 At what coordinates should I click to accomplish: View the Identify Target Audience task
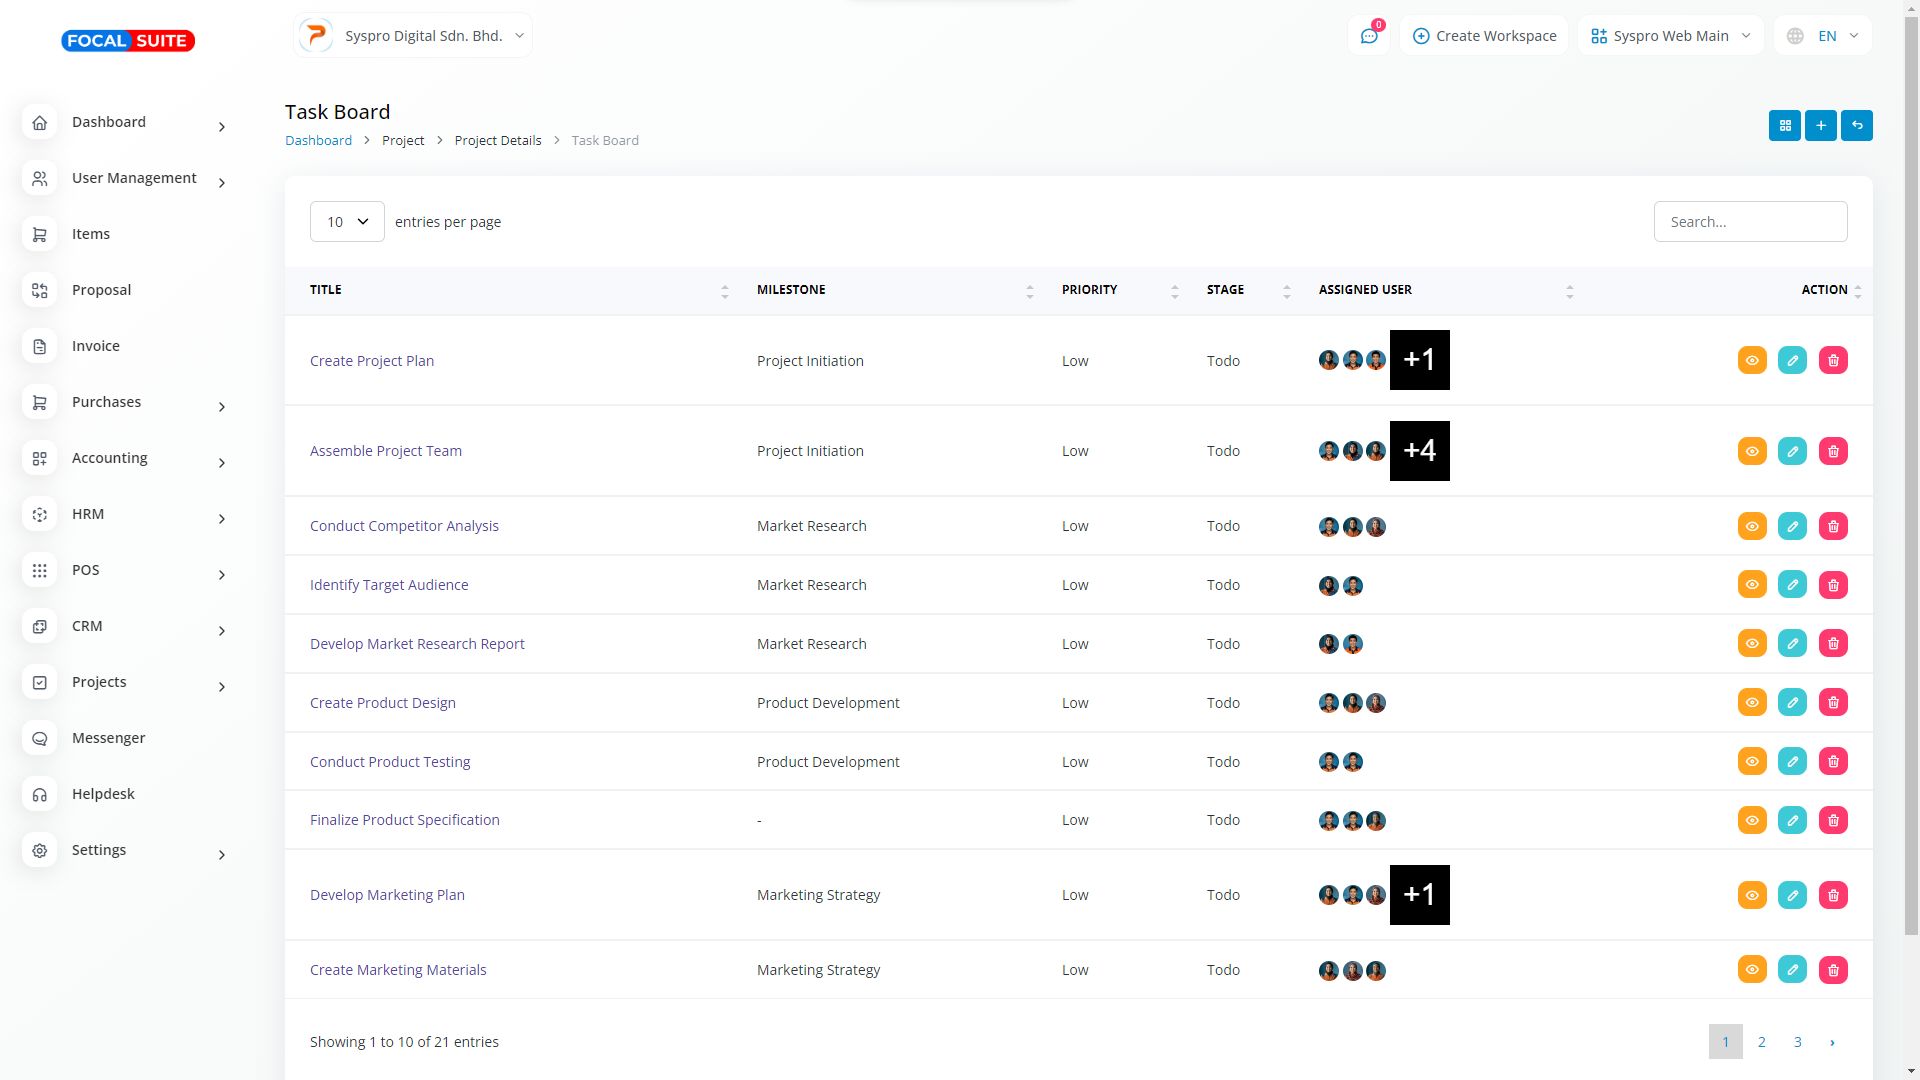[x=1751, y=584]
